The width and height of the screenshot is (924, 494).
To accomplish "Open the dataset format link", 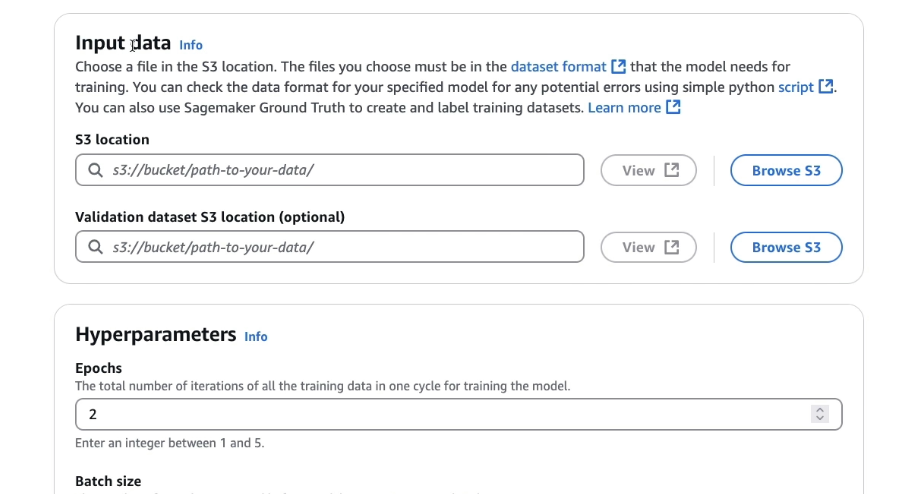I will (558, 67).
